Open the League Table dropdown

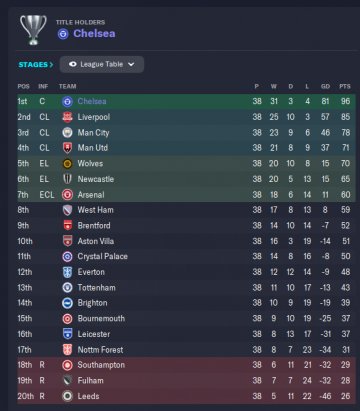[x=102, y=64]
